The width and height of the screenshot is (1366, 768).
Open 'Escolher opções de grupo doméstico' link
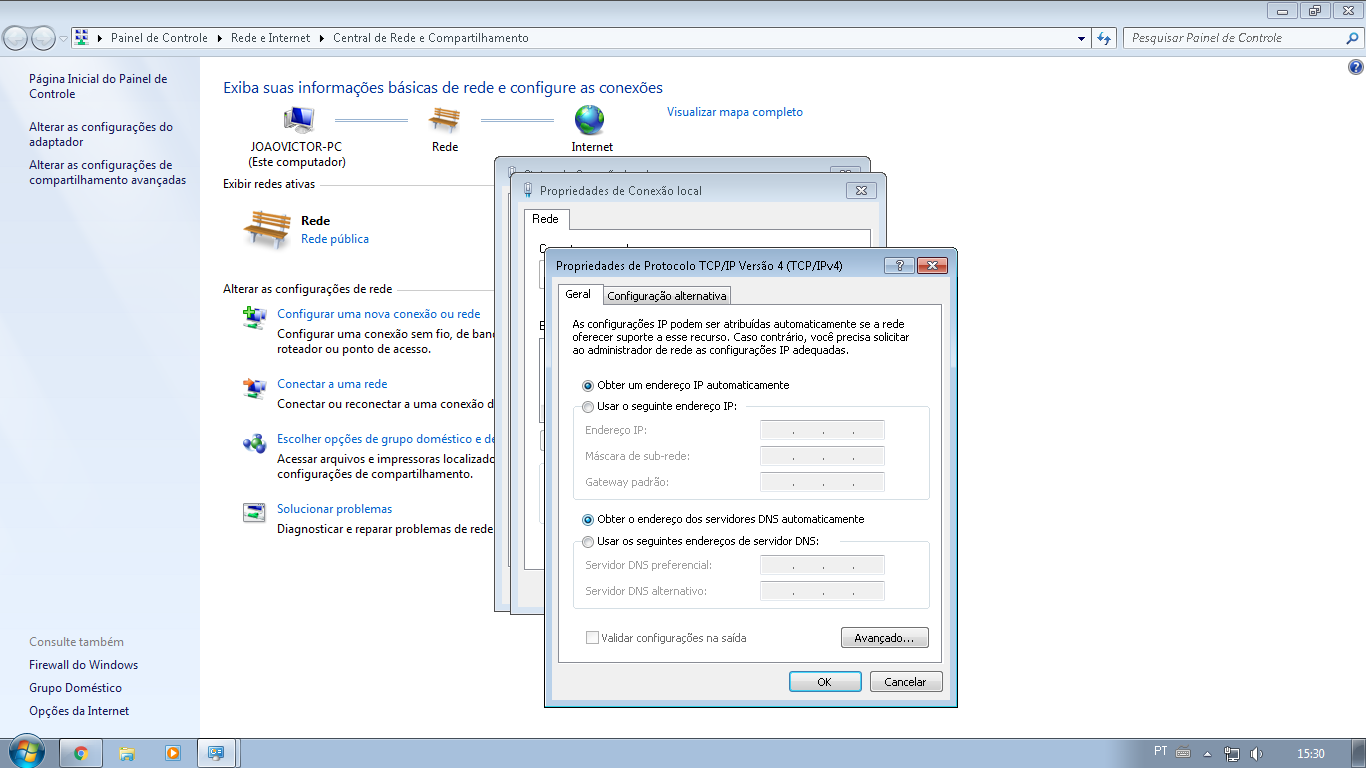[x=386, y=439]
